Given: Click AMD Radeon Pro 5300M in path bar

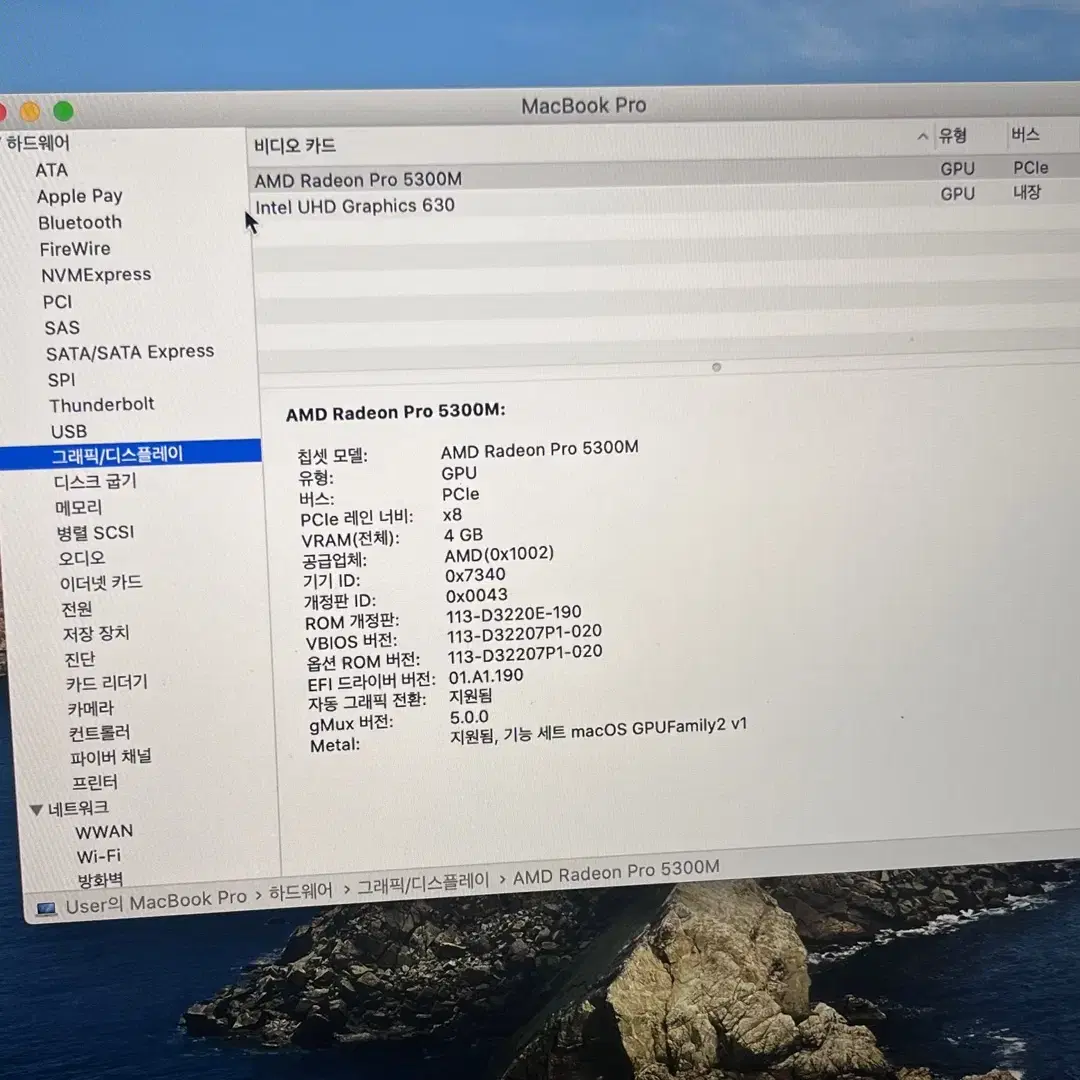Looking at the screenshot, I should (x=616, y=873).
